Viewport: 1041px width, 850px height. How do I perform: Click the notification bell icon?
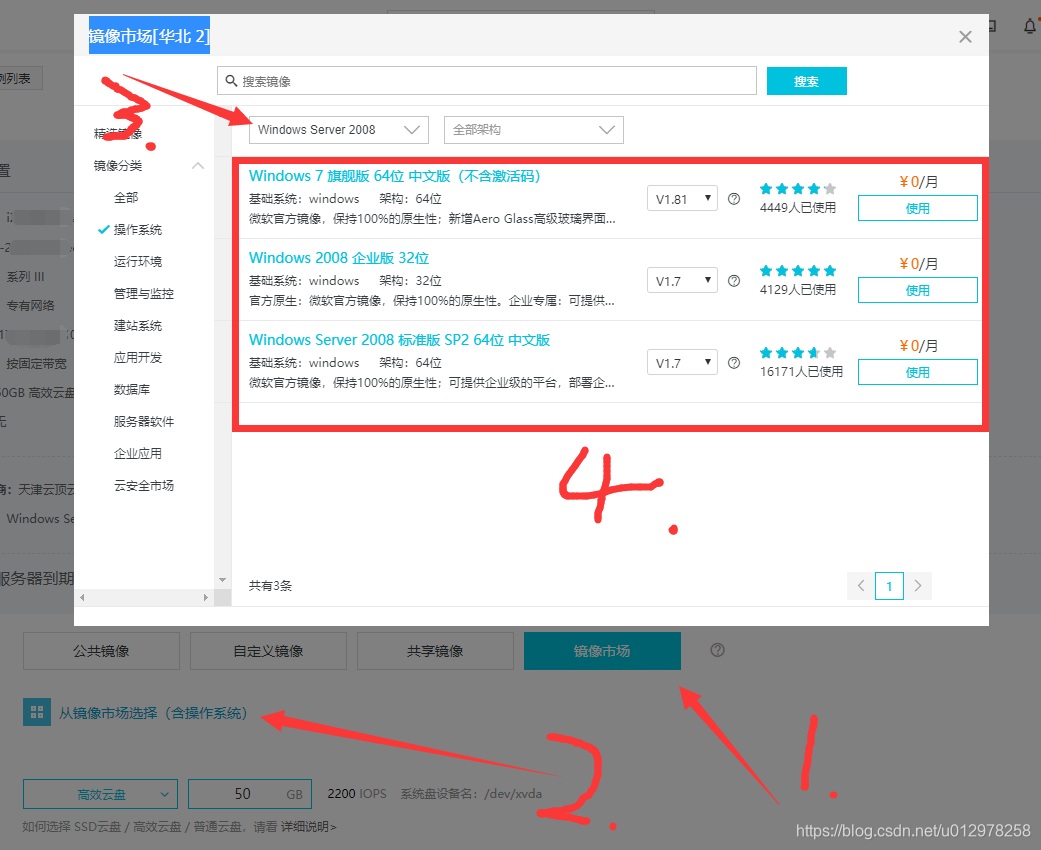click(1030, 27)
